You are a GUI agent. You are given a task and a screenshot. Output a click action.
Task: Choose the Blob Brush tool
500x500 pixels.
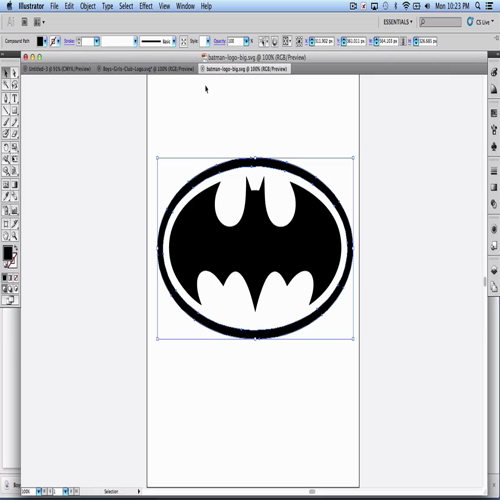pyautogui.click(x=6, y=134)
